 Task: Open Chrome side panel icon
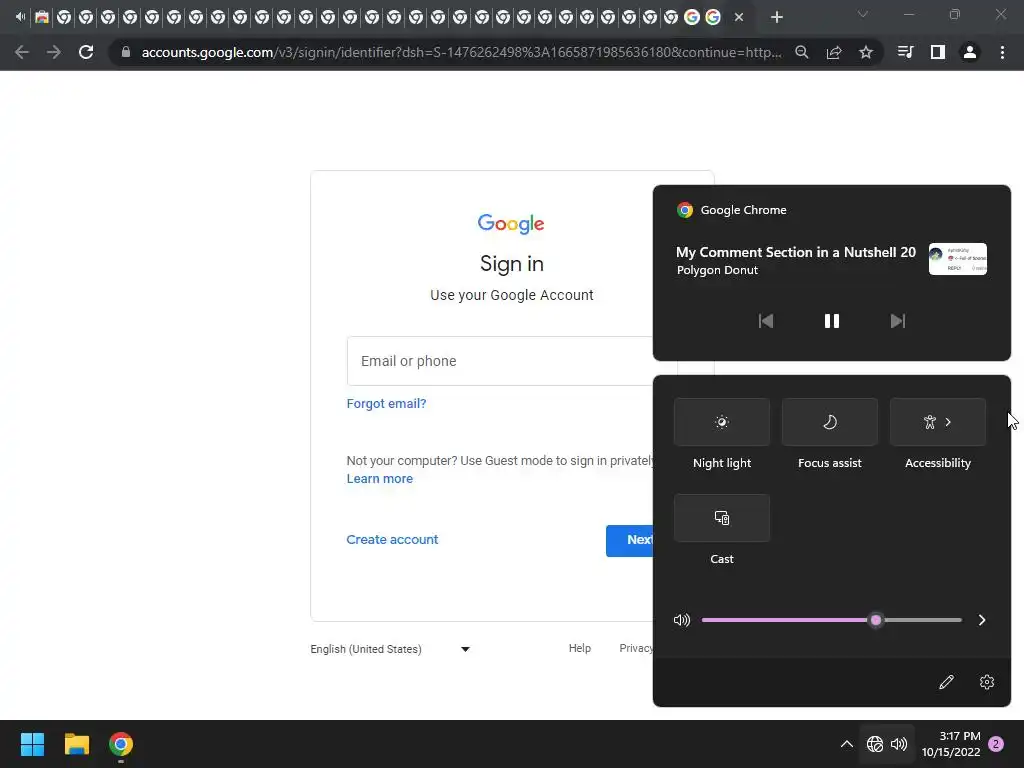(x=938, y=52)
